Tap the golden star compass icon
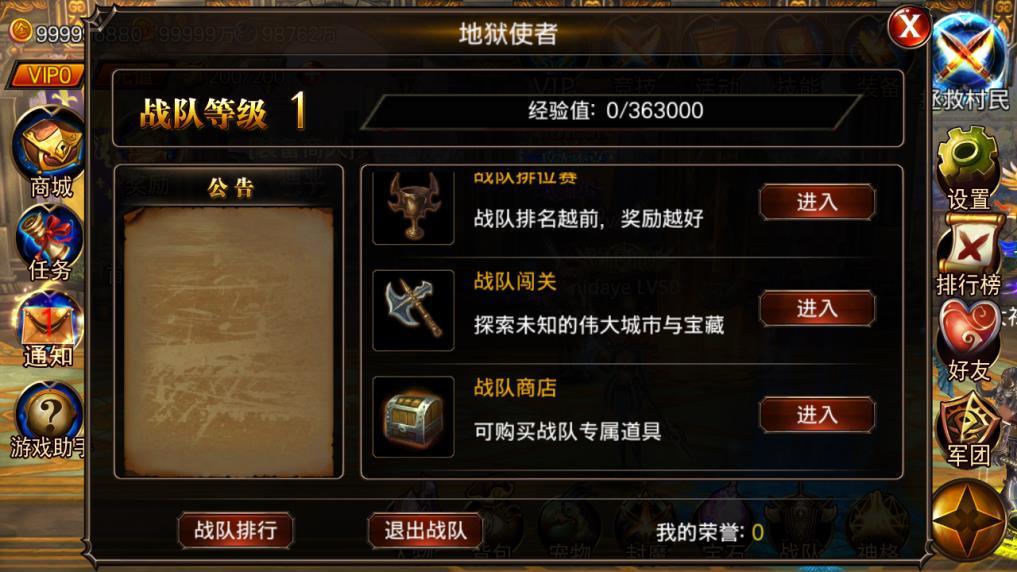The height and width of the screenshot is (572, 1017). [969, 520]
